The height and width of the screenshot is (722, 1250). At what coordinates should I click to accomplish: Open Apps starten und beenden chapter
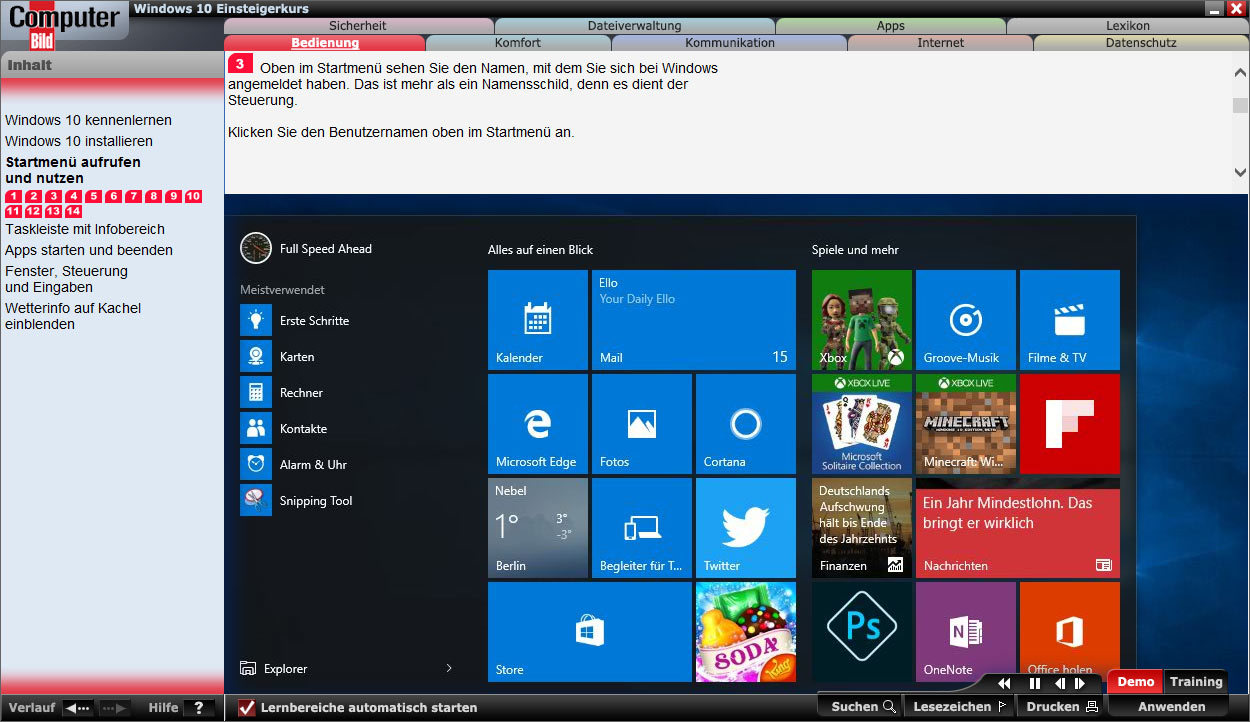point(89,250)
